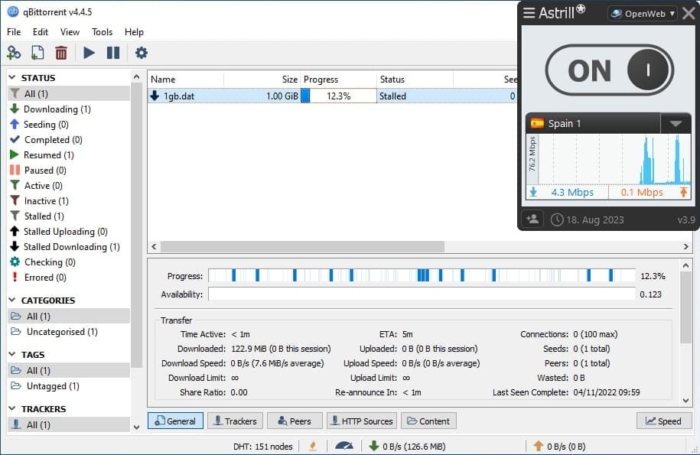The image size is (700, 455).
Task: Toggle the Astrill ON switch
Action: (x=609, y=70)
